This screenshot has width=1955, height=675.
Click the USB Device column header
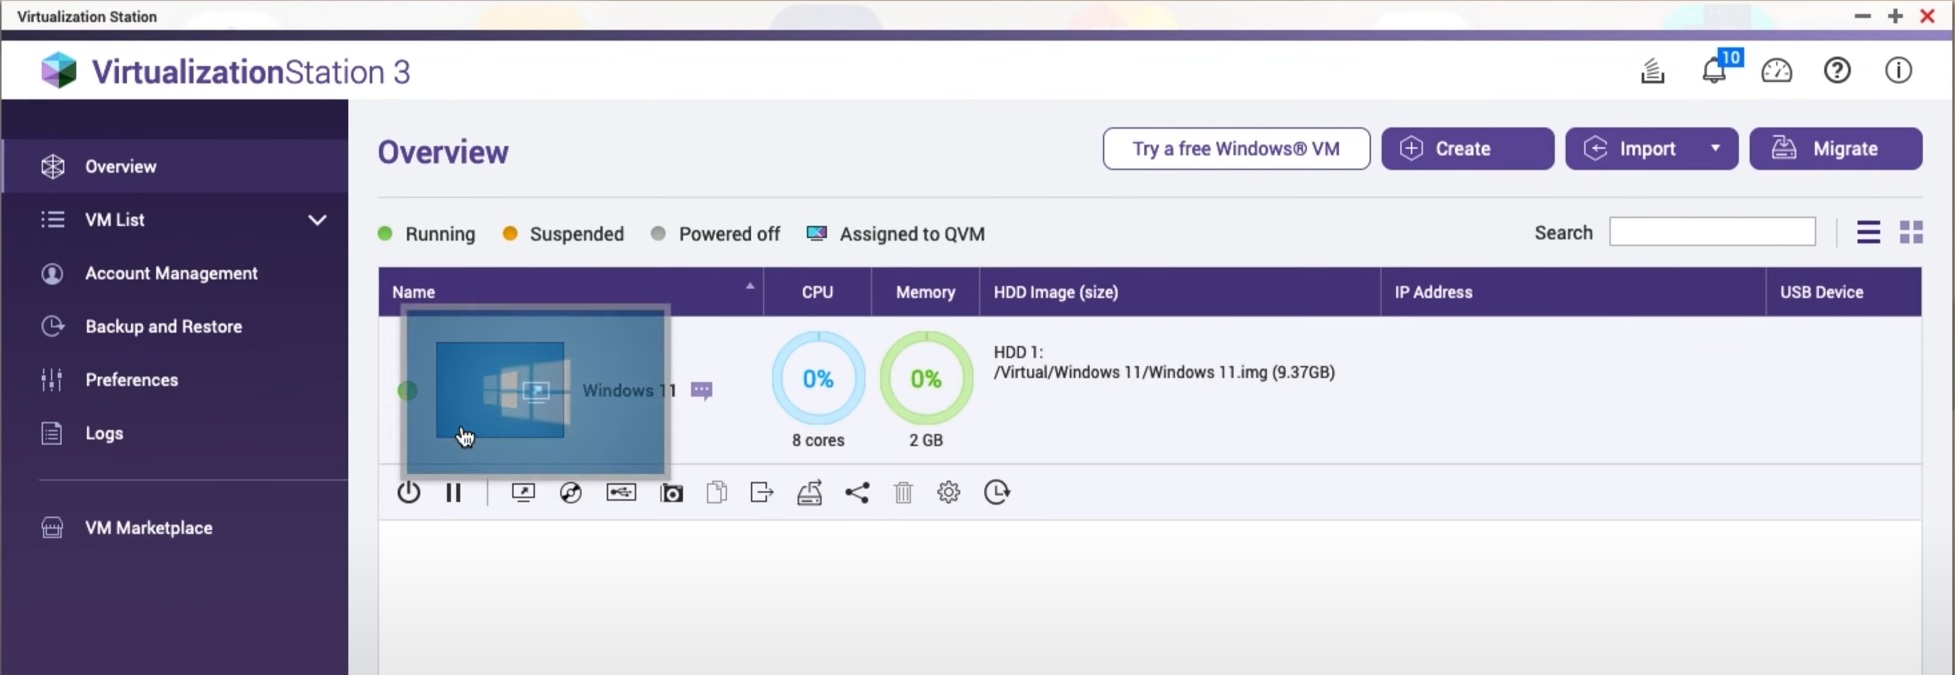(1844, 292)
